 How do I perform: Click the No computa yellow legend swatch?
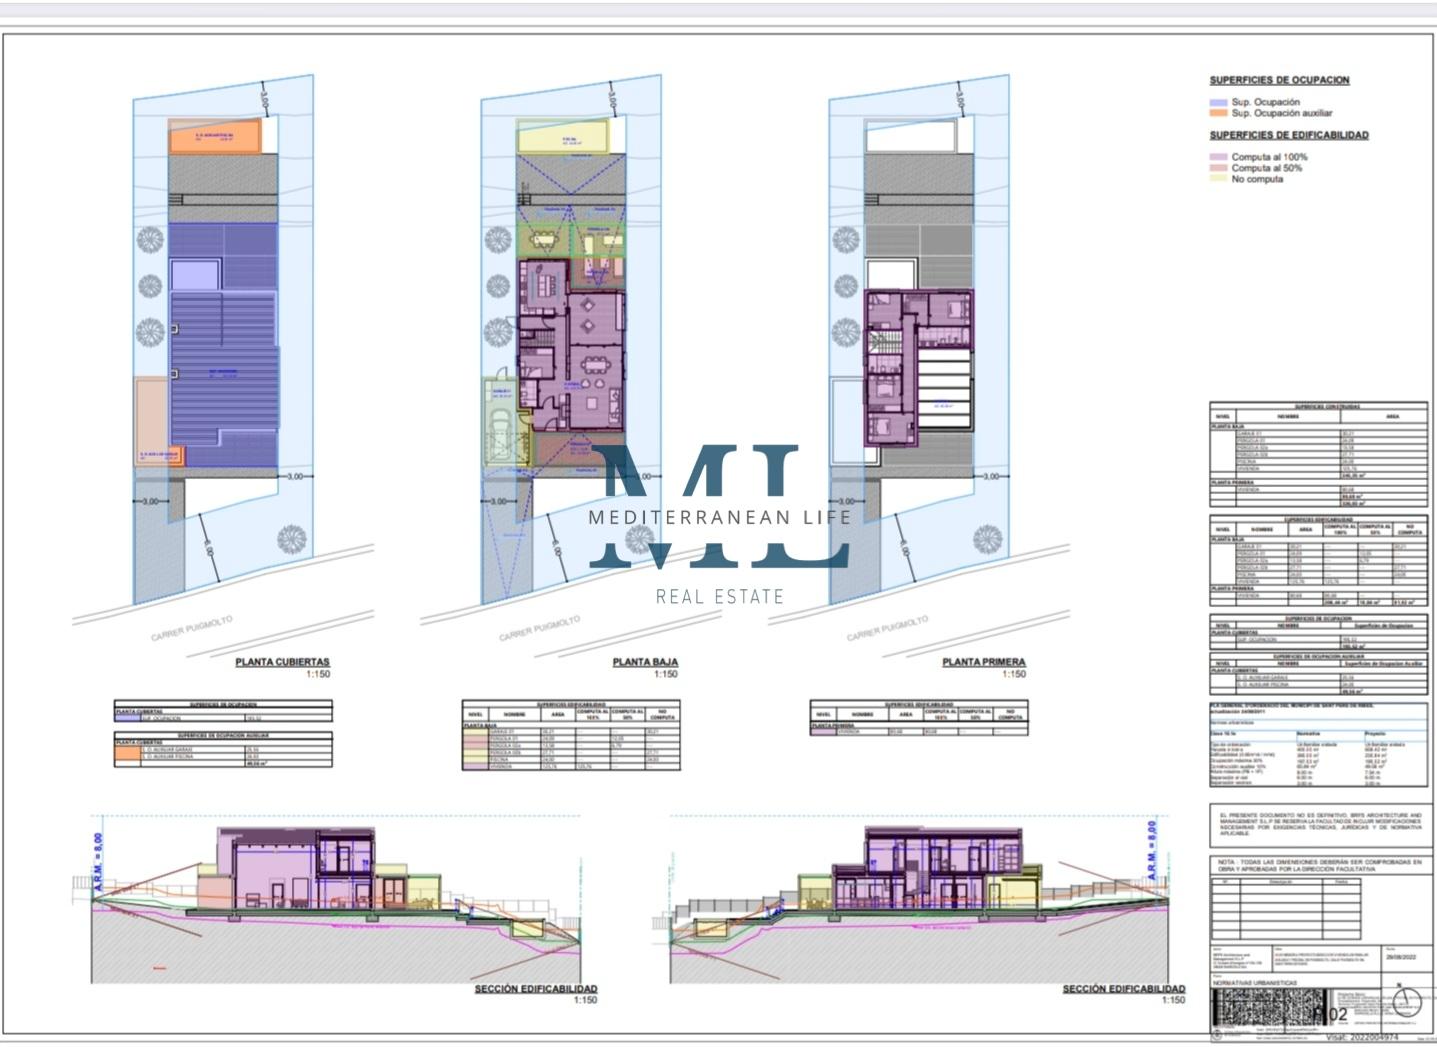(x=1218, y=179)
